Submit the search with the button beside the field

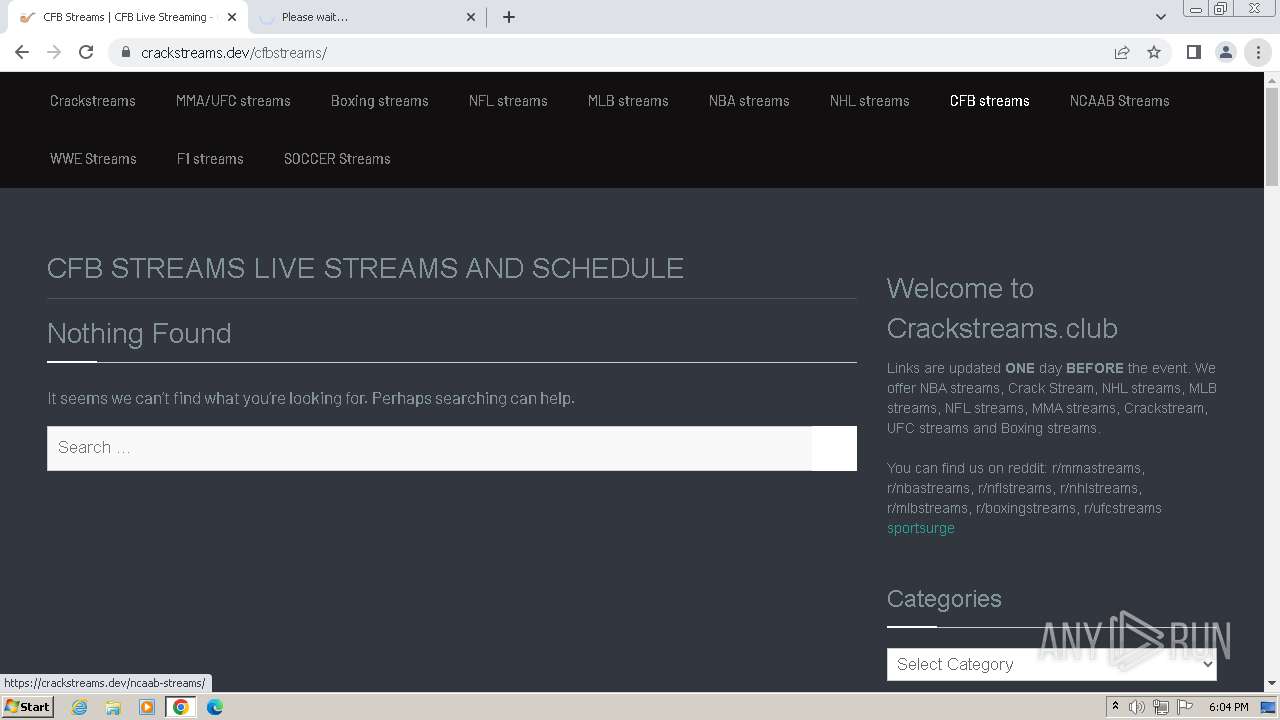point(835,448)
